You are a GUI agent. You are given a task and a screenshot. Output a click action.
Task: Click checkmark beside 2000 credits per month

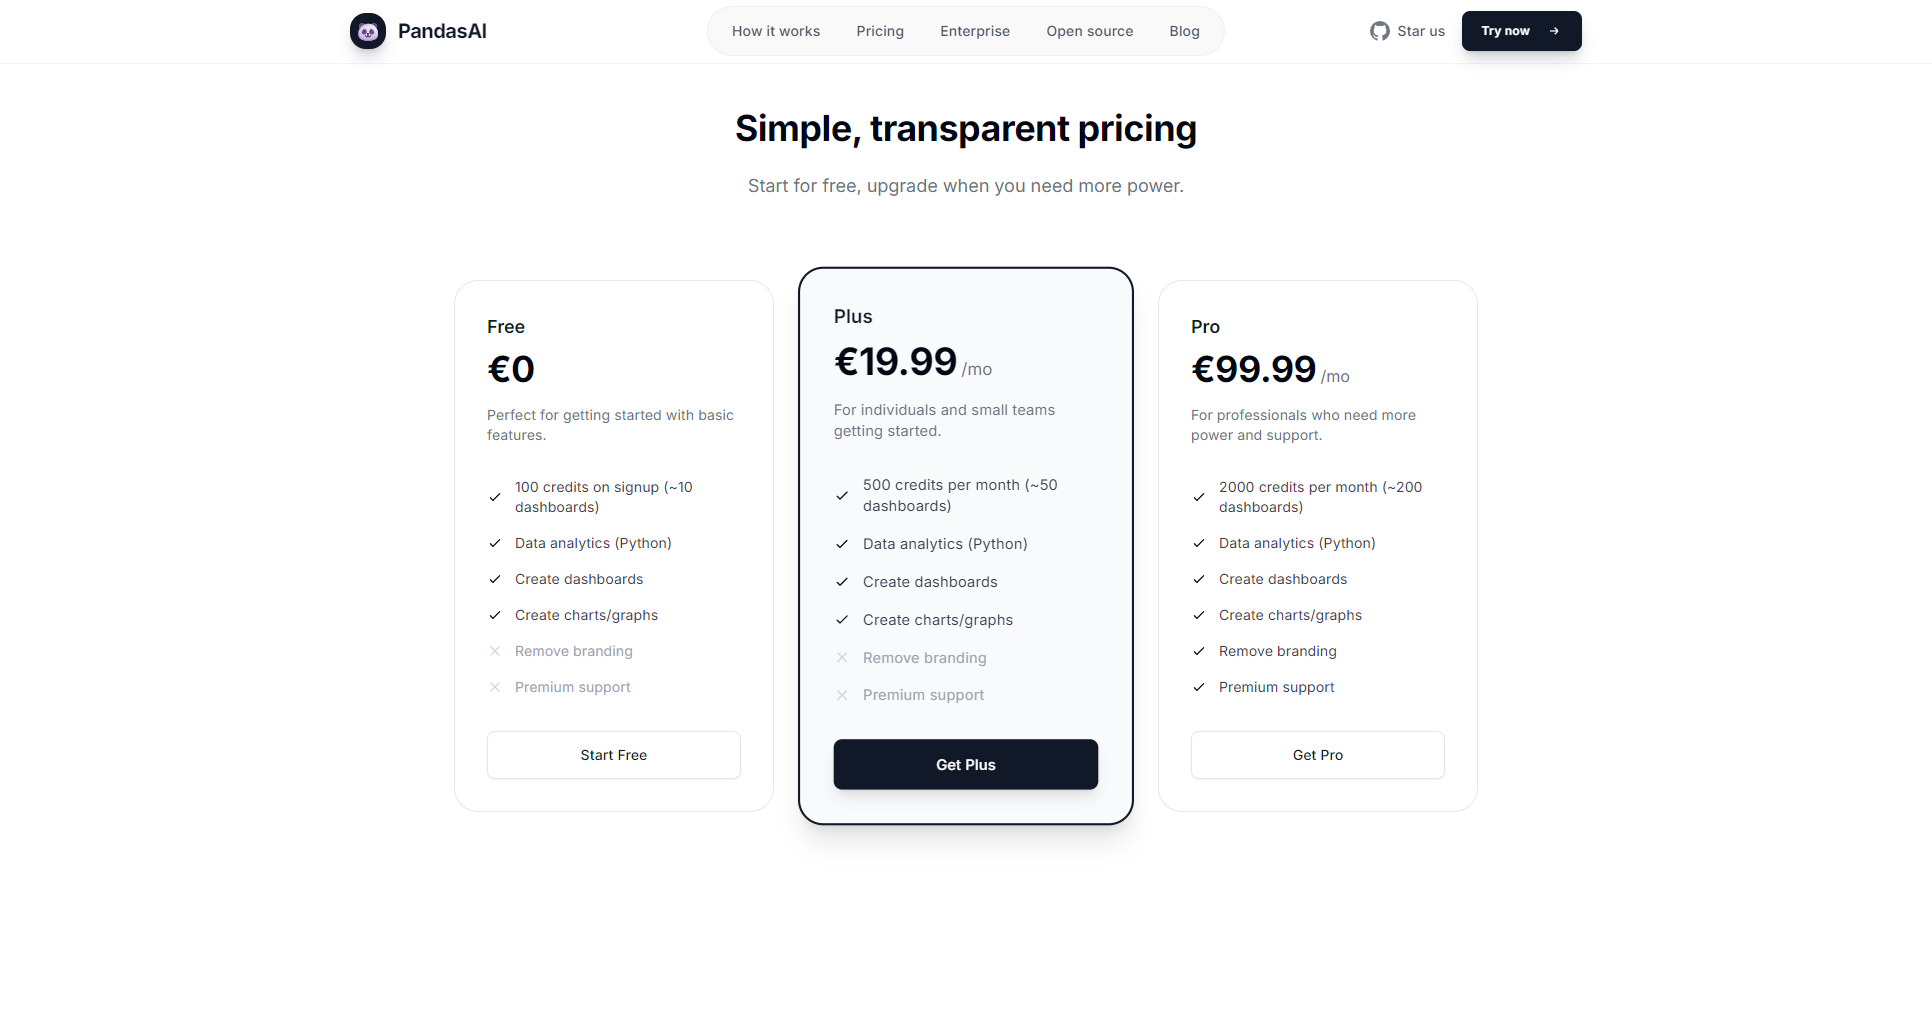(1199, 497)
